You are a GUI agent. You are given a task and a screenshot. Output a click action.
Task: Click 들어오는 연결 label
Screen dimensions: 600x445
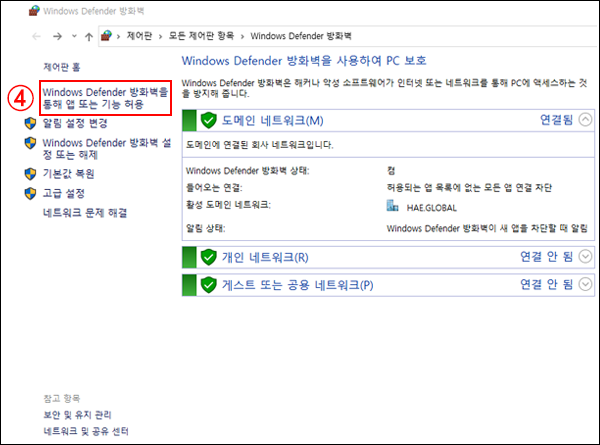pyautogui.click(x=214, y=187)
